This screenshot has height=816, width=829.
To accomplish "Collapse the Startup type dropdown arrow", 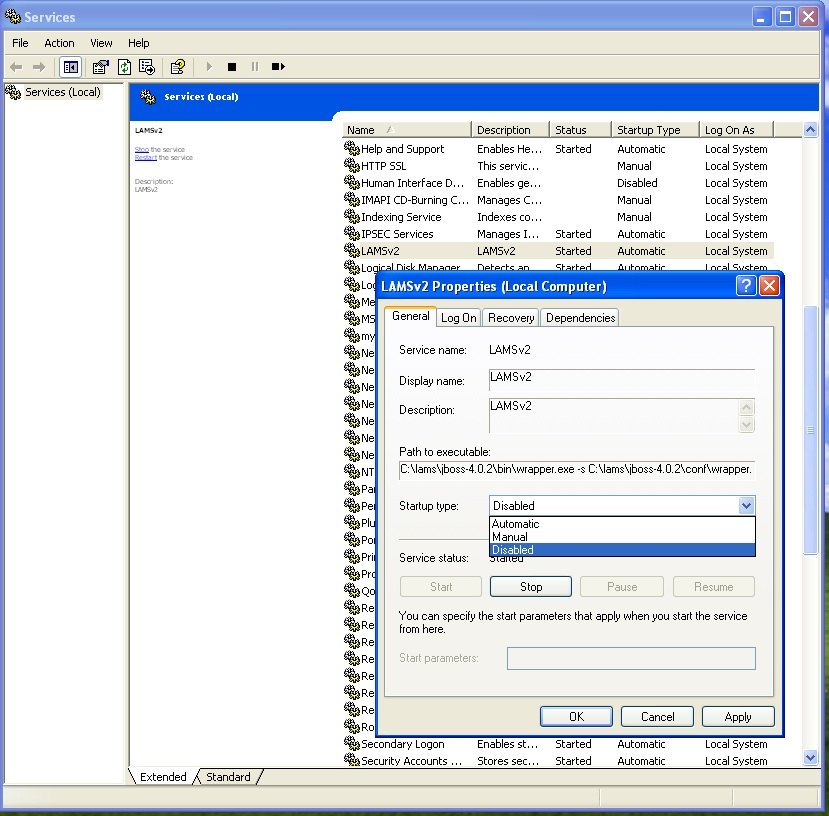I will point(745,506).
